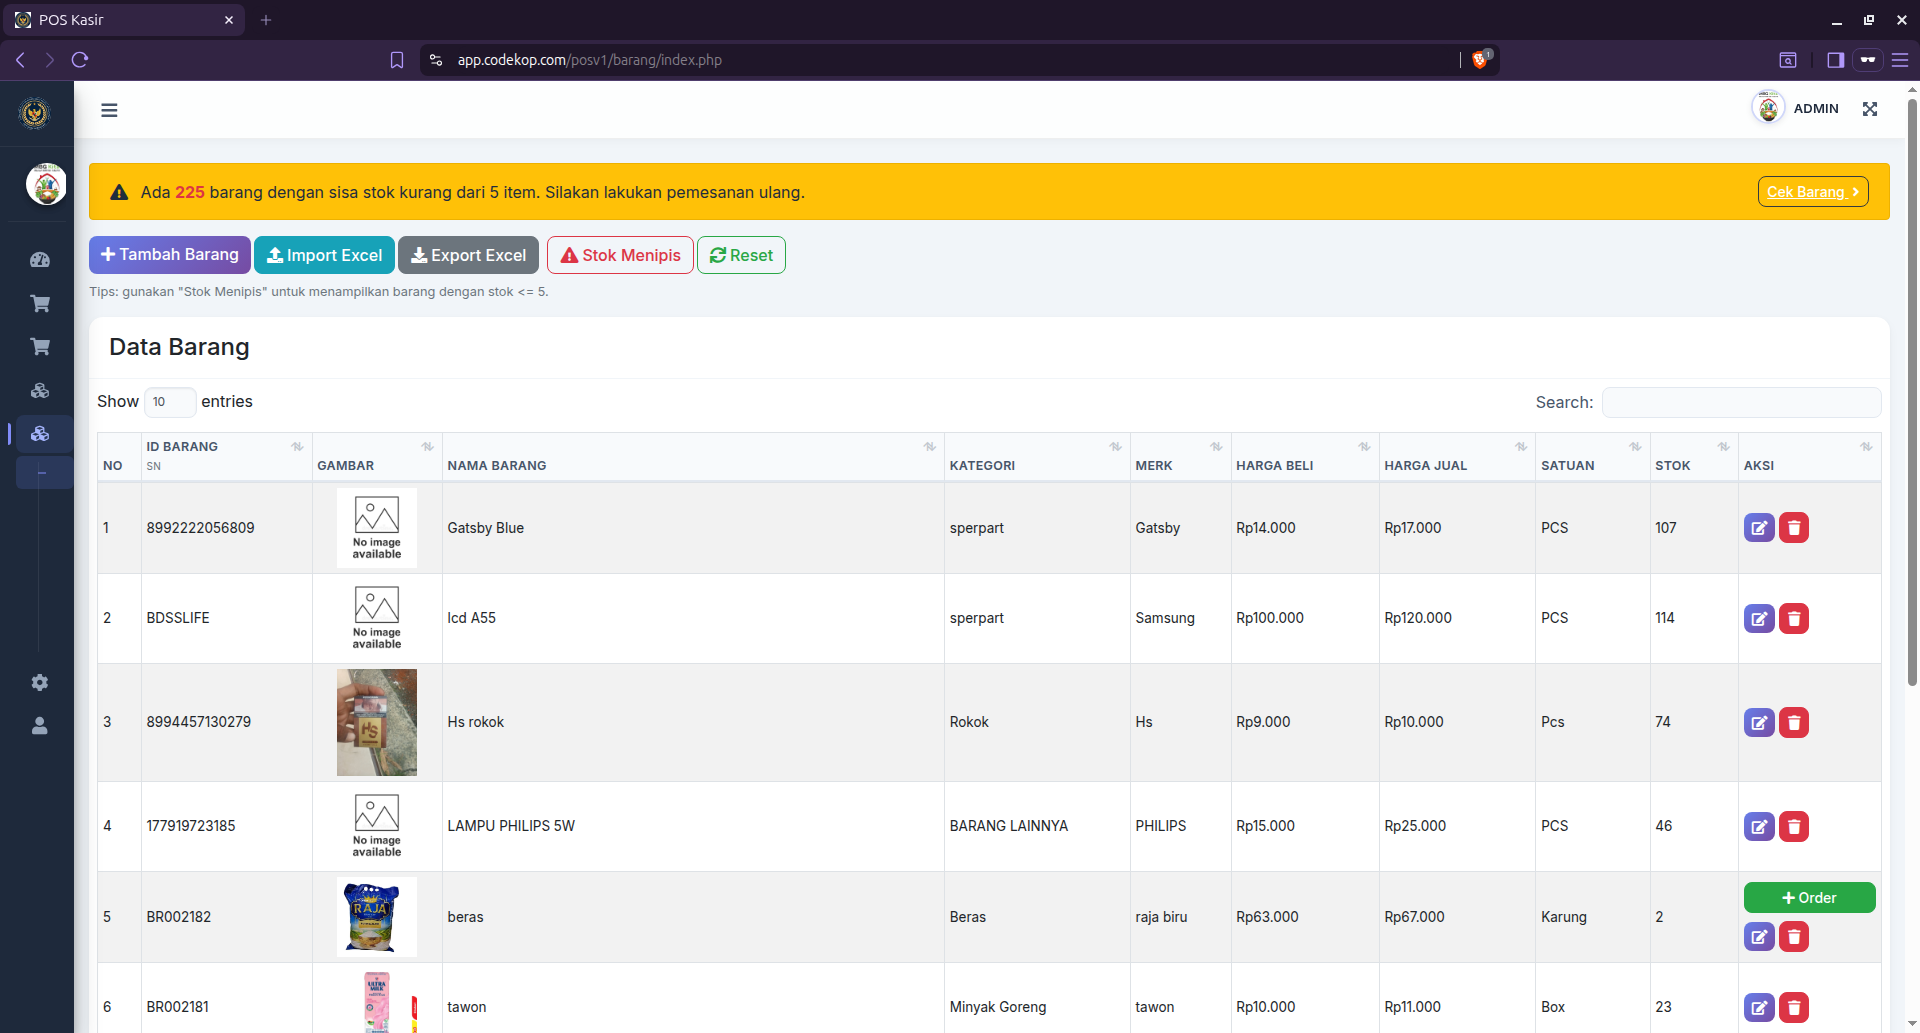Click the Import Excel button
The height and width of the screenshot is (1033, 1920).
pyautogui.click(x=324, y=255)
